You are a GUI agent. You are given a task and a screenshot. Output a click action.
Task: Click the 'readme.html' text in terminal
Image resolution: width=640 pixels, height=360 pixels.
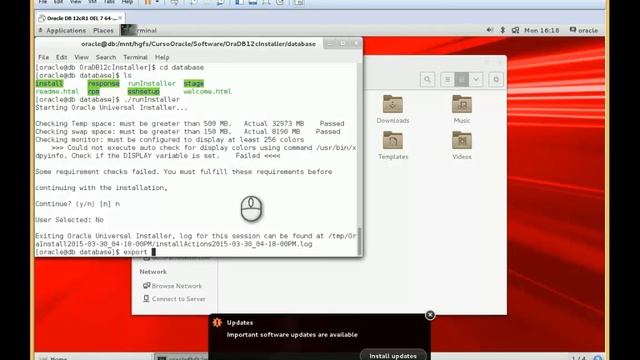coord(57,91)
